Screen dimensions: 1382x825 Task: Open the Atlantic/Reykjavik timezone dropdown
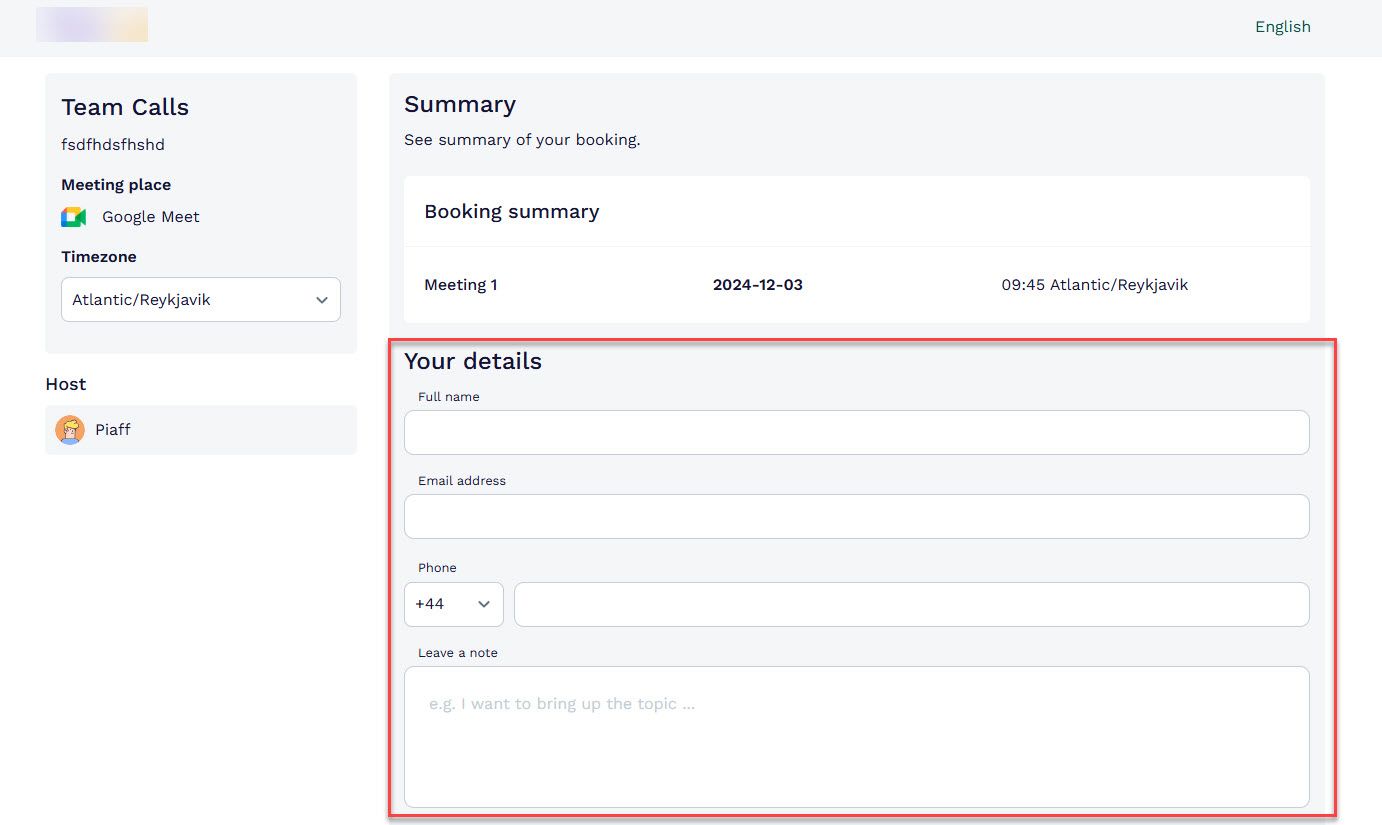pyautogui.click(x=200, y=299)
